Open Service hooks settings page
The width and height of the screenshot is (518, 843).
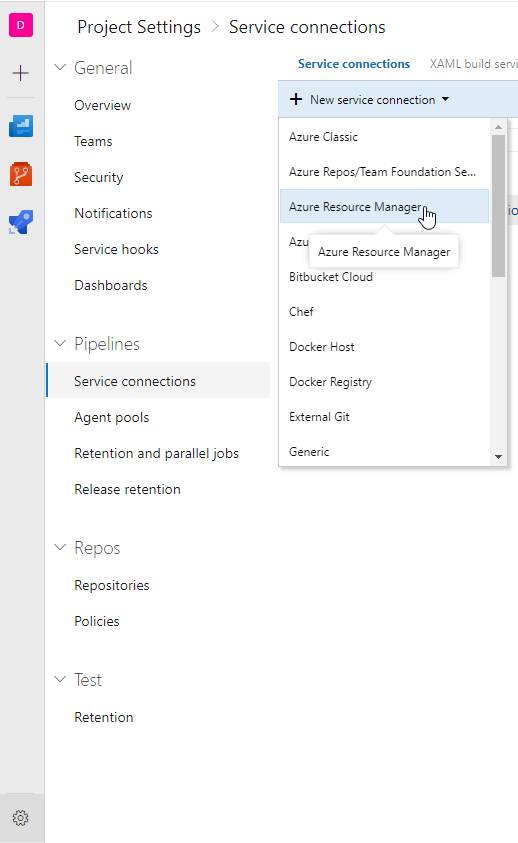pos(117,249)
